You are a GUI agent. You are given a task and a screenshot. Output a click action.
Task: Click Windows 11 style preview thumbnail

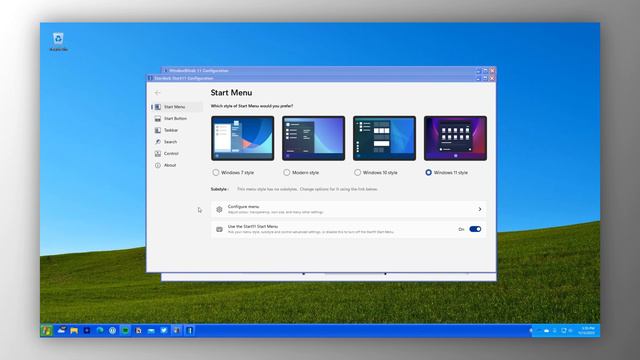point(455,138)
